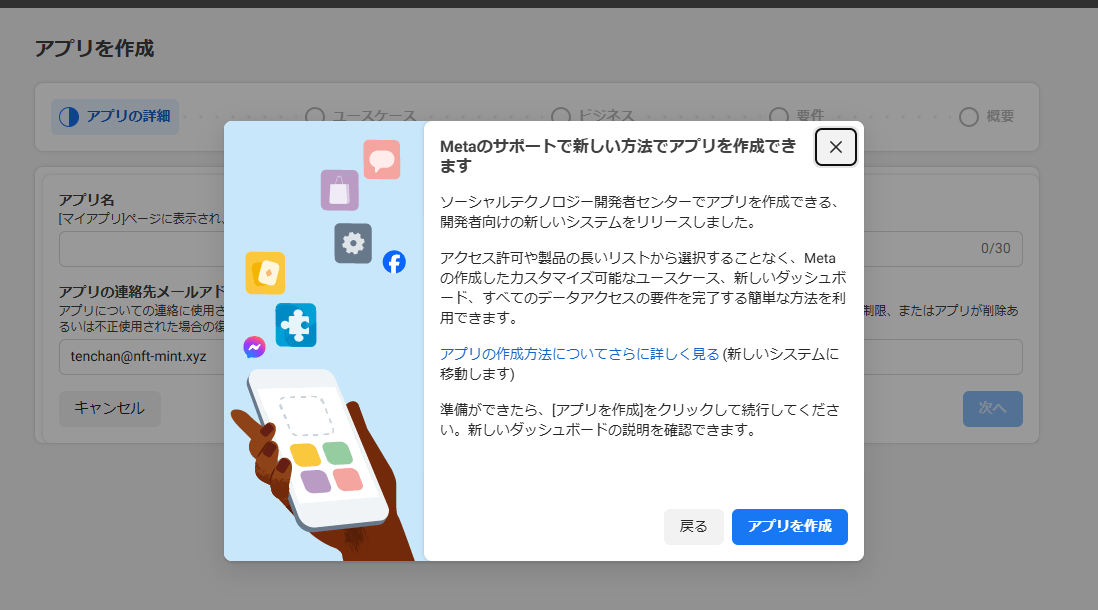Click the blue Facebook logo icon
Viewport: 1098px width, 610px height.
(x=394, y=262)
